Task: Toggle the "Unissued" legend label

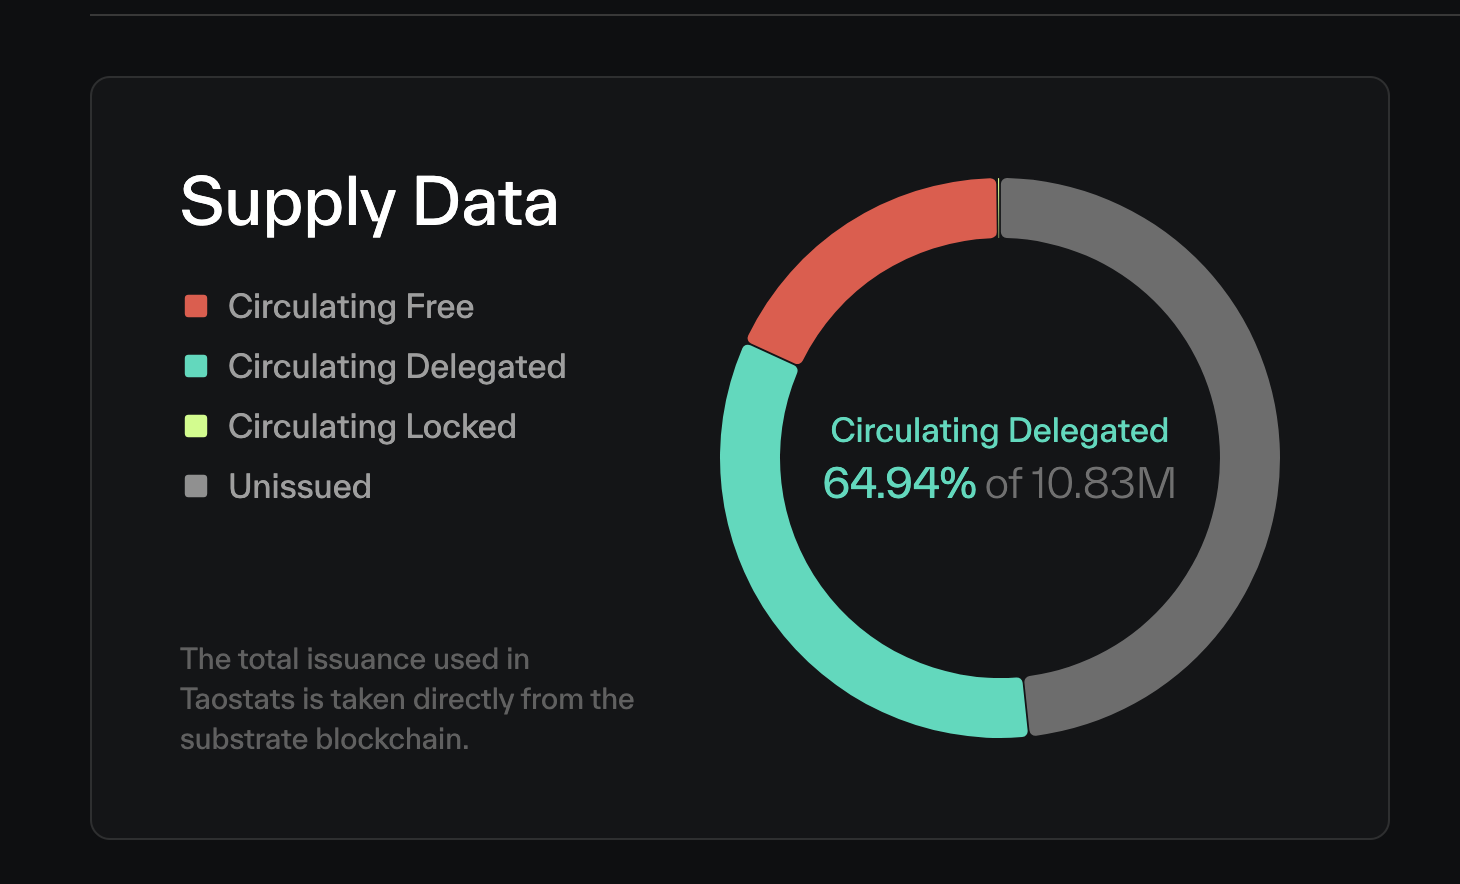Action: click(299, 486)
